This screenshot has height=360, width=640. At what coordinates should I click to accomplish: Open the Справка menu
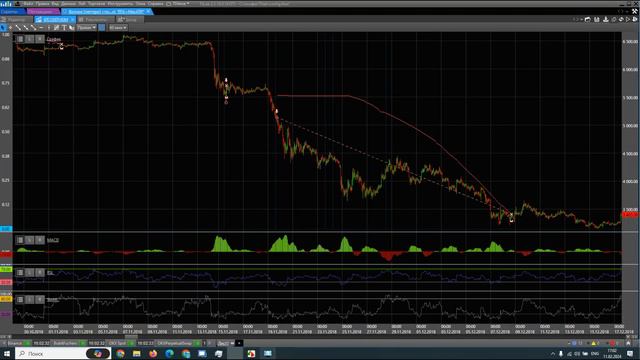pos(156,4)
